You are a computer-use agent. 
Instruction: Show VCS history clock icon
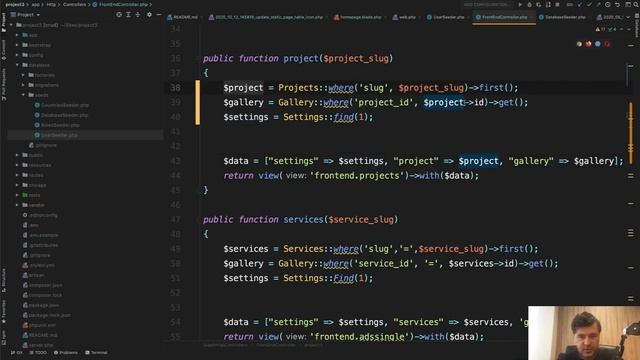click(x=608, y=4)
